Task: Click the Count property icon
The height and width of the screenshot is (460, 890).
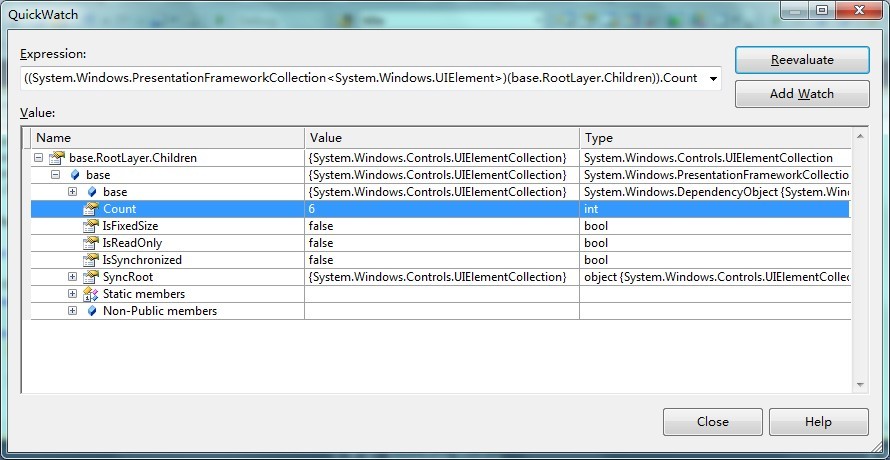Action: coord(91,209)
